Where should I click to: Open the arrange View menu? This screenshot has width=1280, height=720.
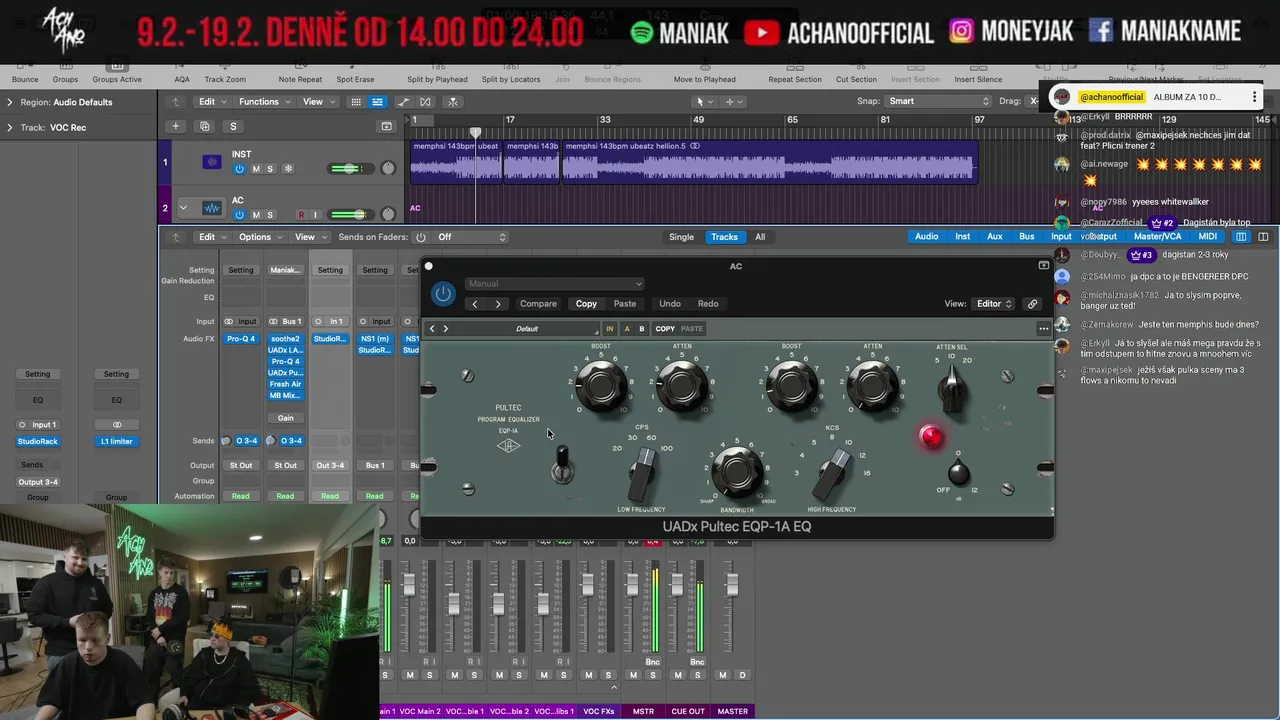(318, 102)
